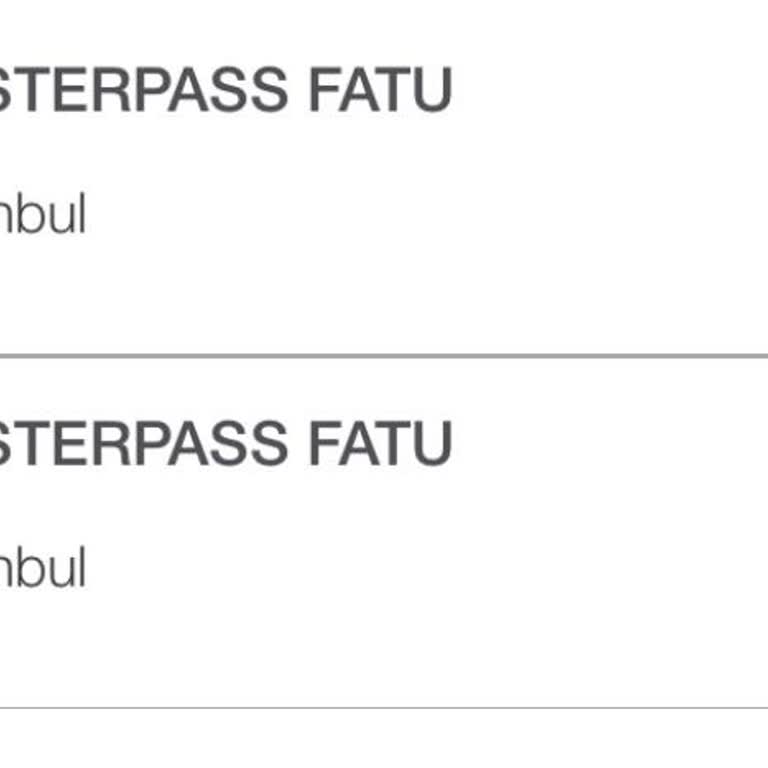Click the divider below the second entry
The image size is (768, 768).
(384, 708)
